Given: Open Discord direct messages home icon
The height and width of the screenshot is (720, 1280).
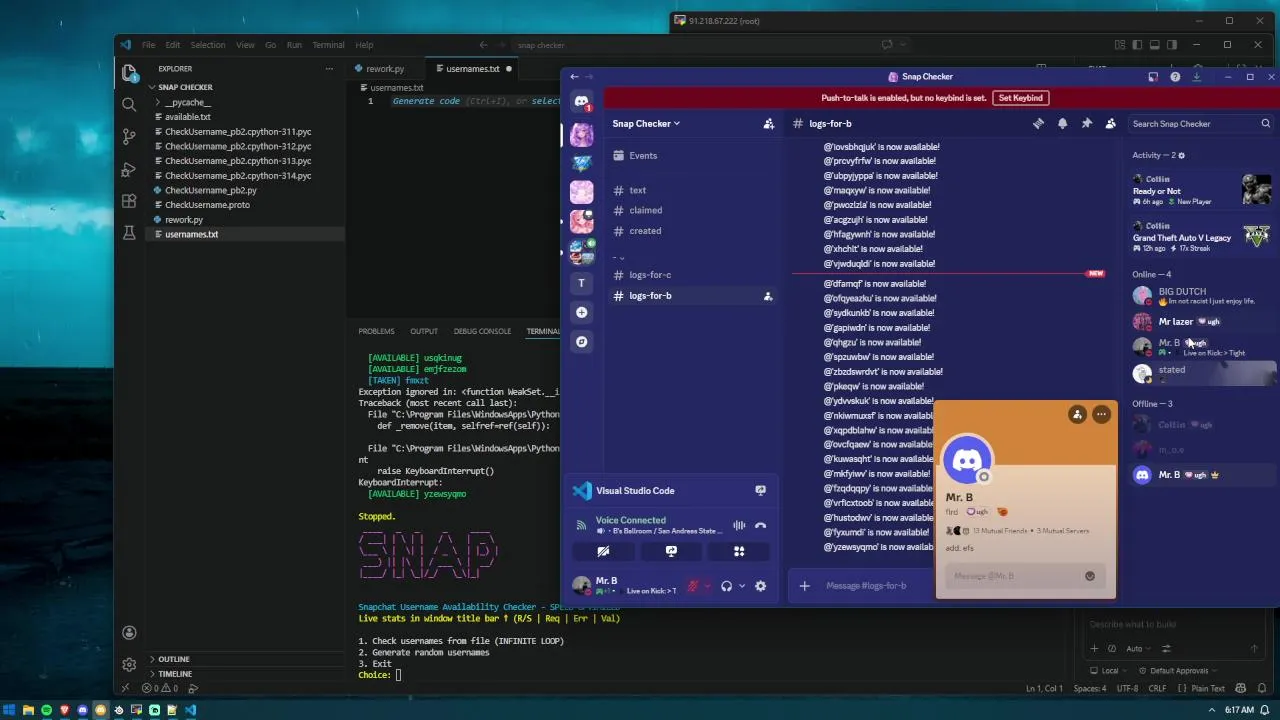Looking at the screenshot, I should pos(581,102).
